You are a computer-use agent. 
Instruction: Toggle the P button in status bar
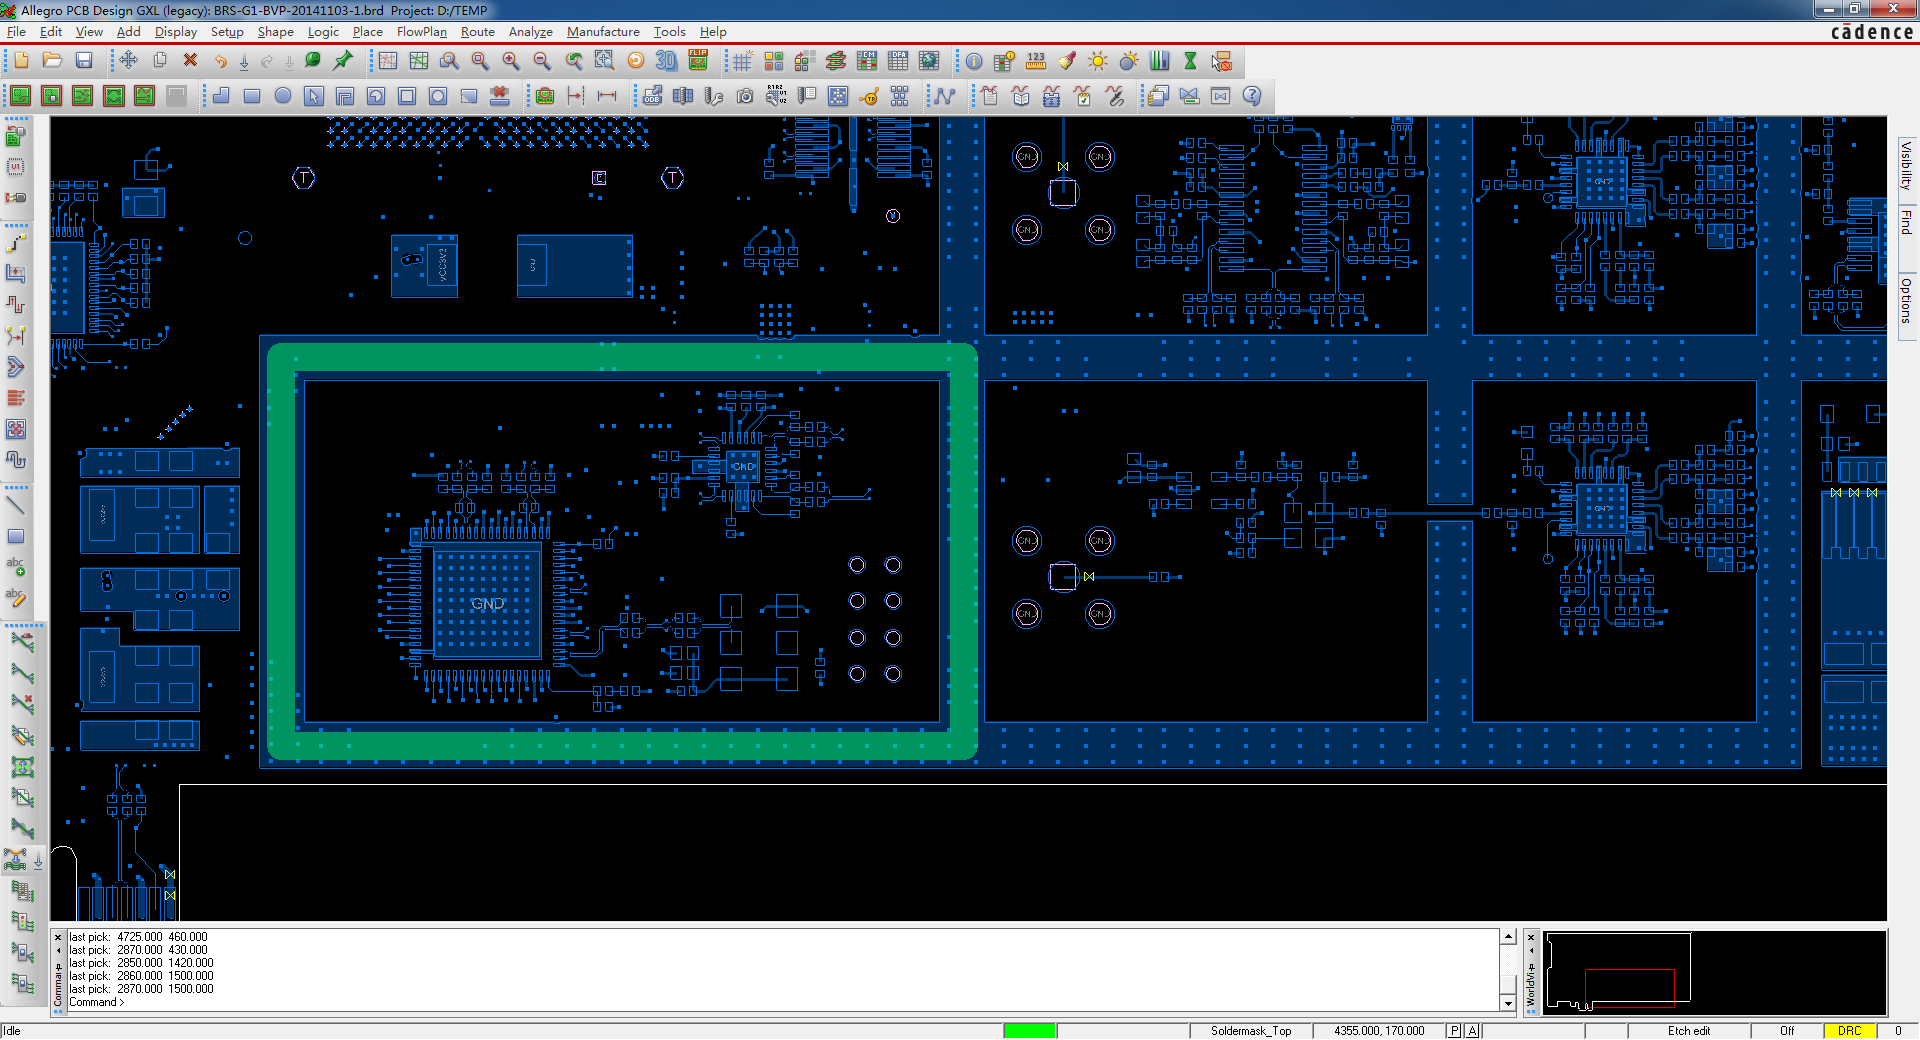pyautogui.click(x=1454, y=1031)
